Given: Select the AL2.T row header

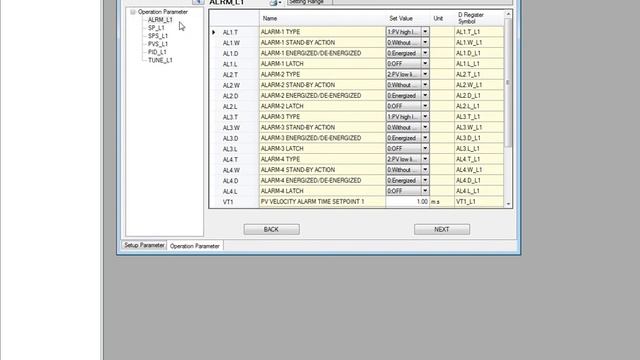Looking at the screenshot, I should coord(234,74).
